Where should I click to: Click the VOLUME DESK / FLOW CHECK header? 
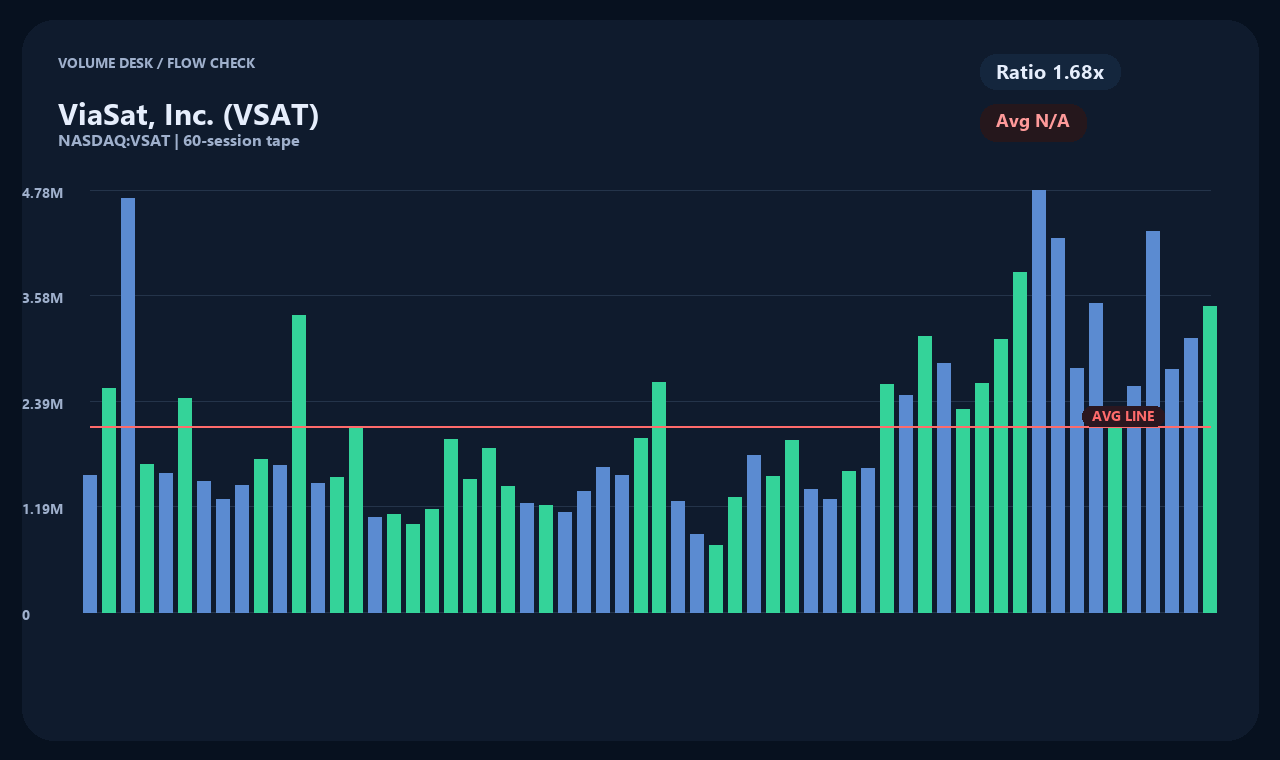pyautogui.click(x=156, y=63)
